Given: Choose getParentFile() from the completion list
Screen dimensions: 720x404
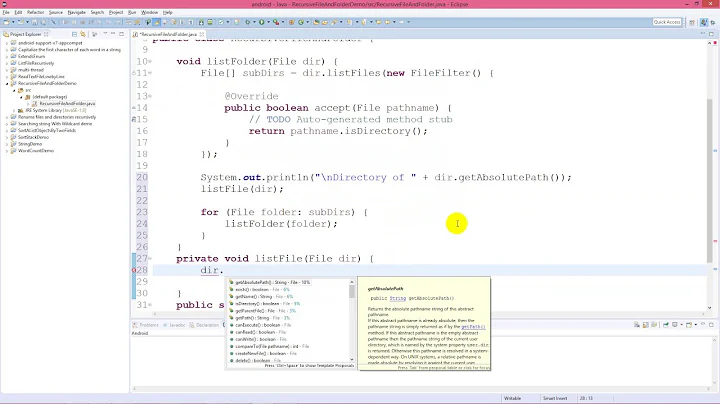Looking at the screenshot, I should coord(289,311).
